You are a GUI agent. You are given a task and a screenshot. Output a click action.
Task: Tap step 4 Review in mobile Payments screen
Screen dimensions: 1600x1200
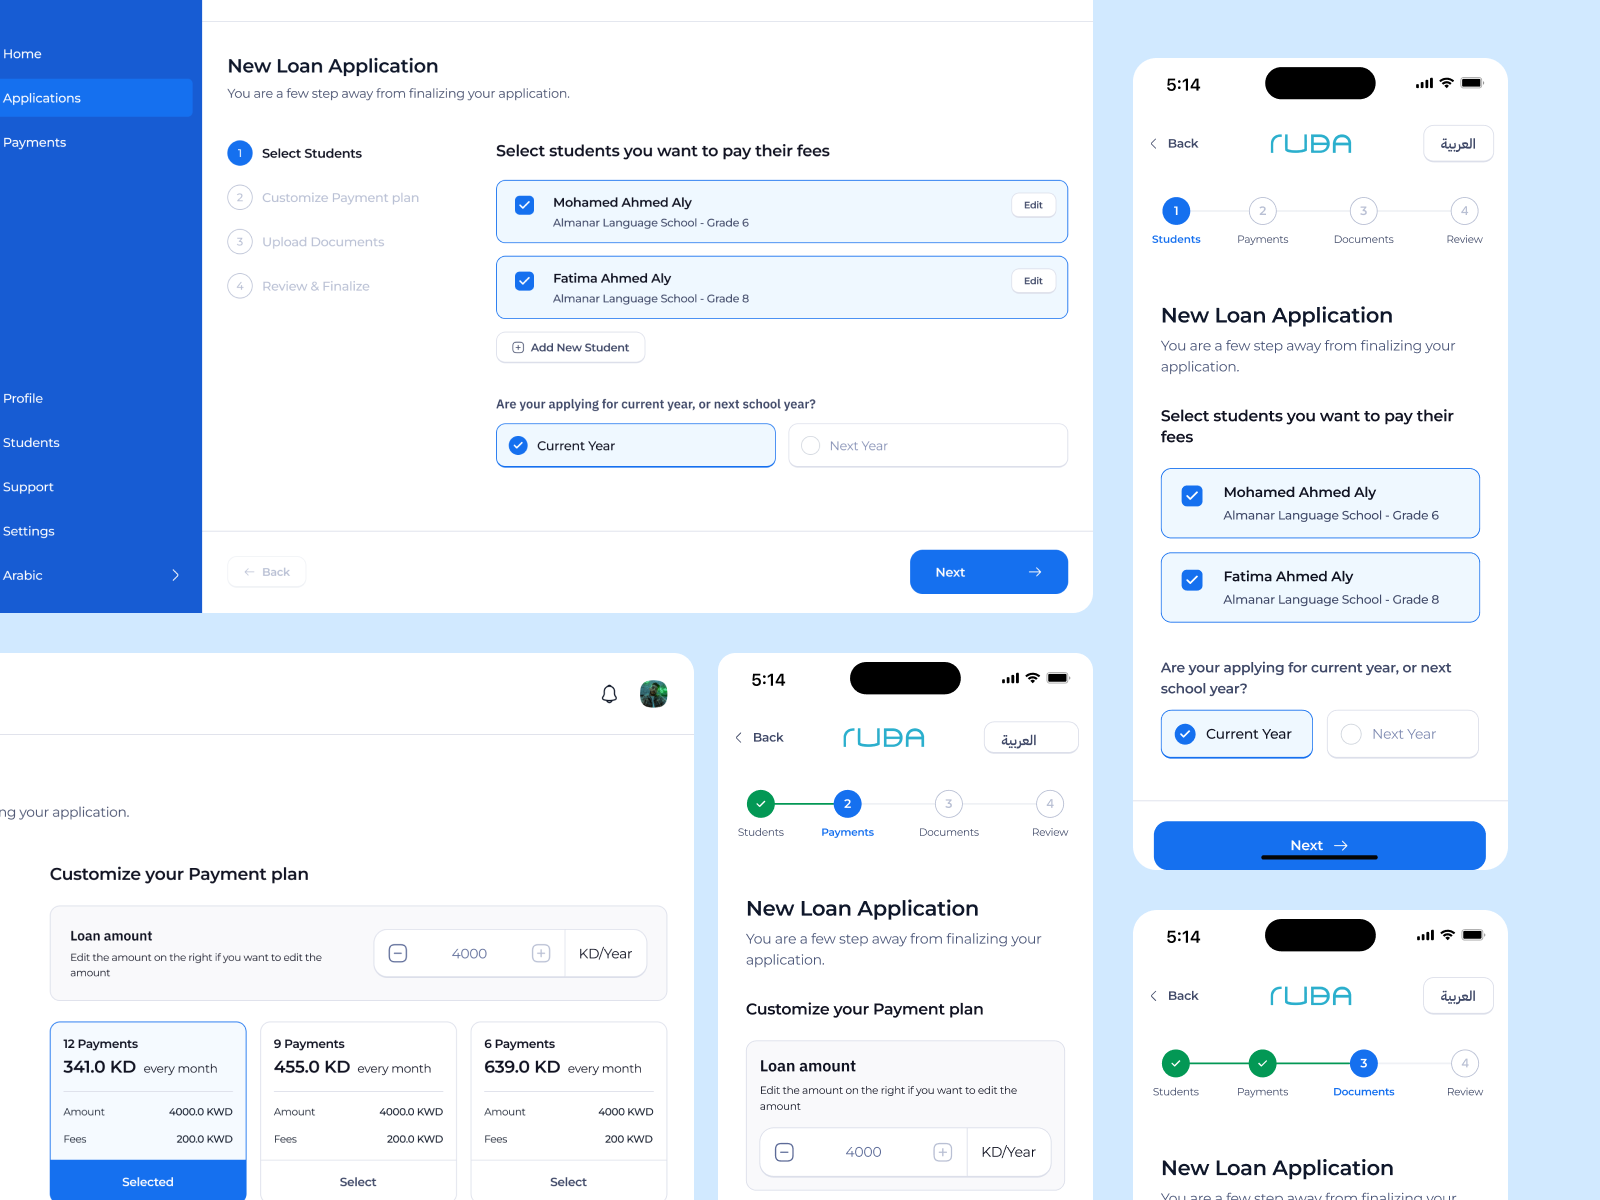1050,814
